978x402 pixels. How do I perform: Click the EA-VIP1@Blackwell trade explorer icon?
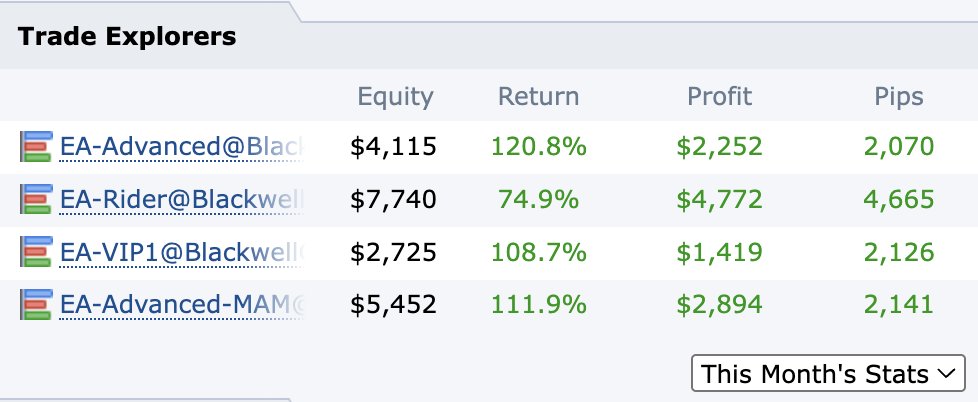pyautogui.click(x=36, y=252)
